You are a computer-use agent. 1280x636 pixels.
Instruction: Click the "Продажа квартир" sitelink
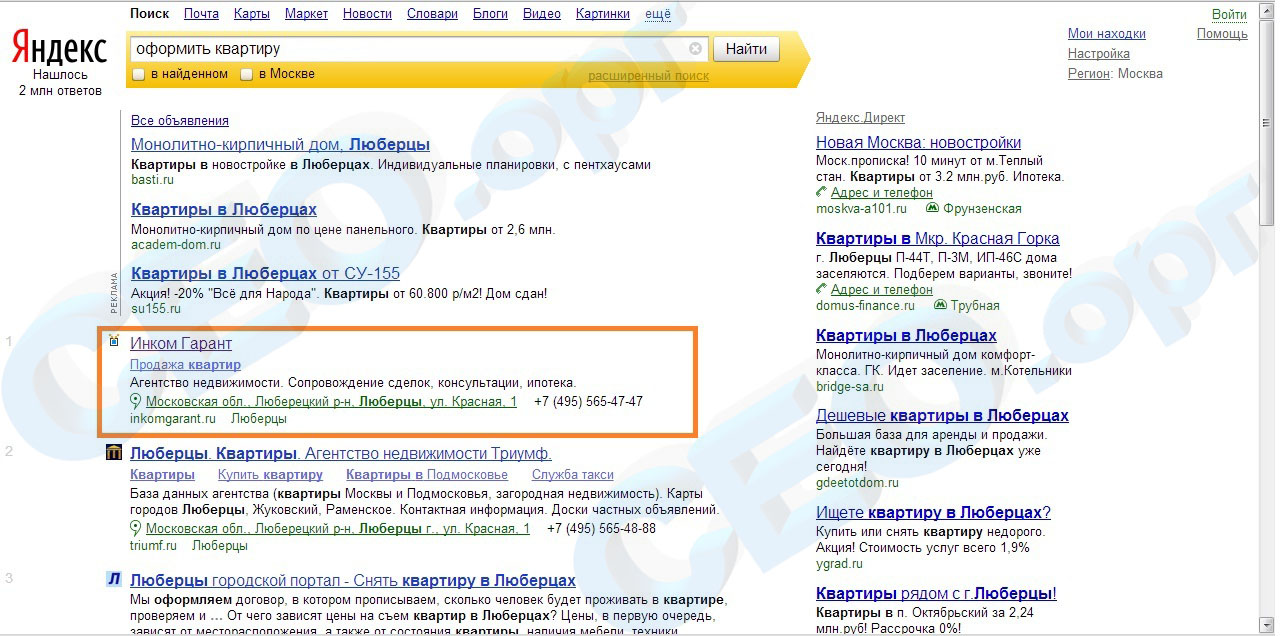185,365
